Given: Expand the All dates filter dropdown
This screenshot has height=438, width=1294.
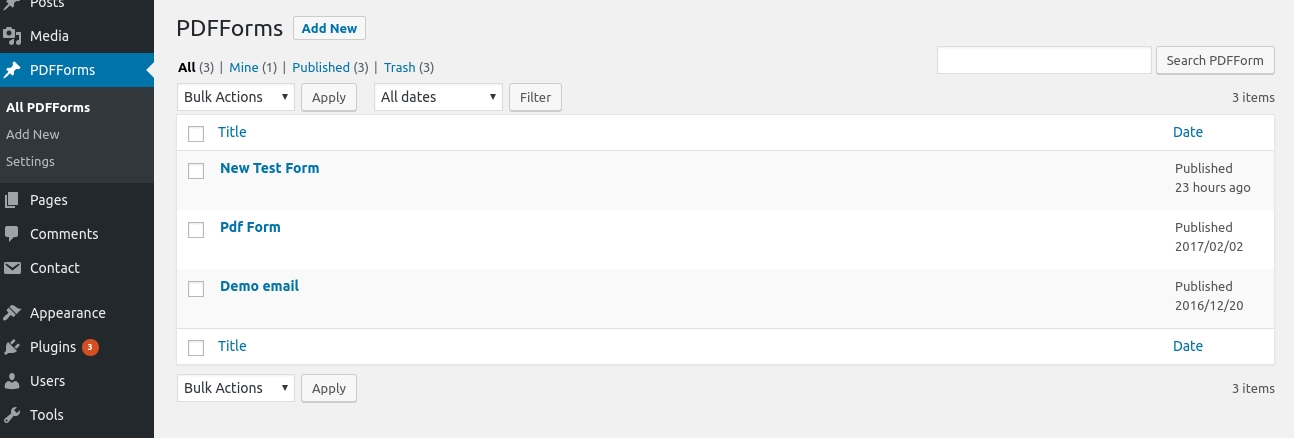Looking at the screenshot, I should tap(438, 97).
